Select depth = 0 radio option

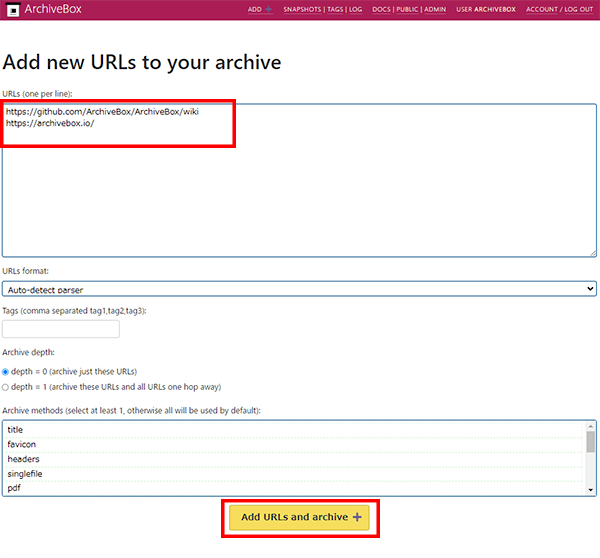[6, 372]
